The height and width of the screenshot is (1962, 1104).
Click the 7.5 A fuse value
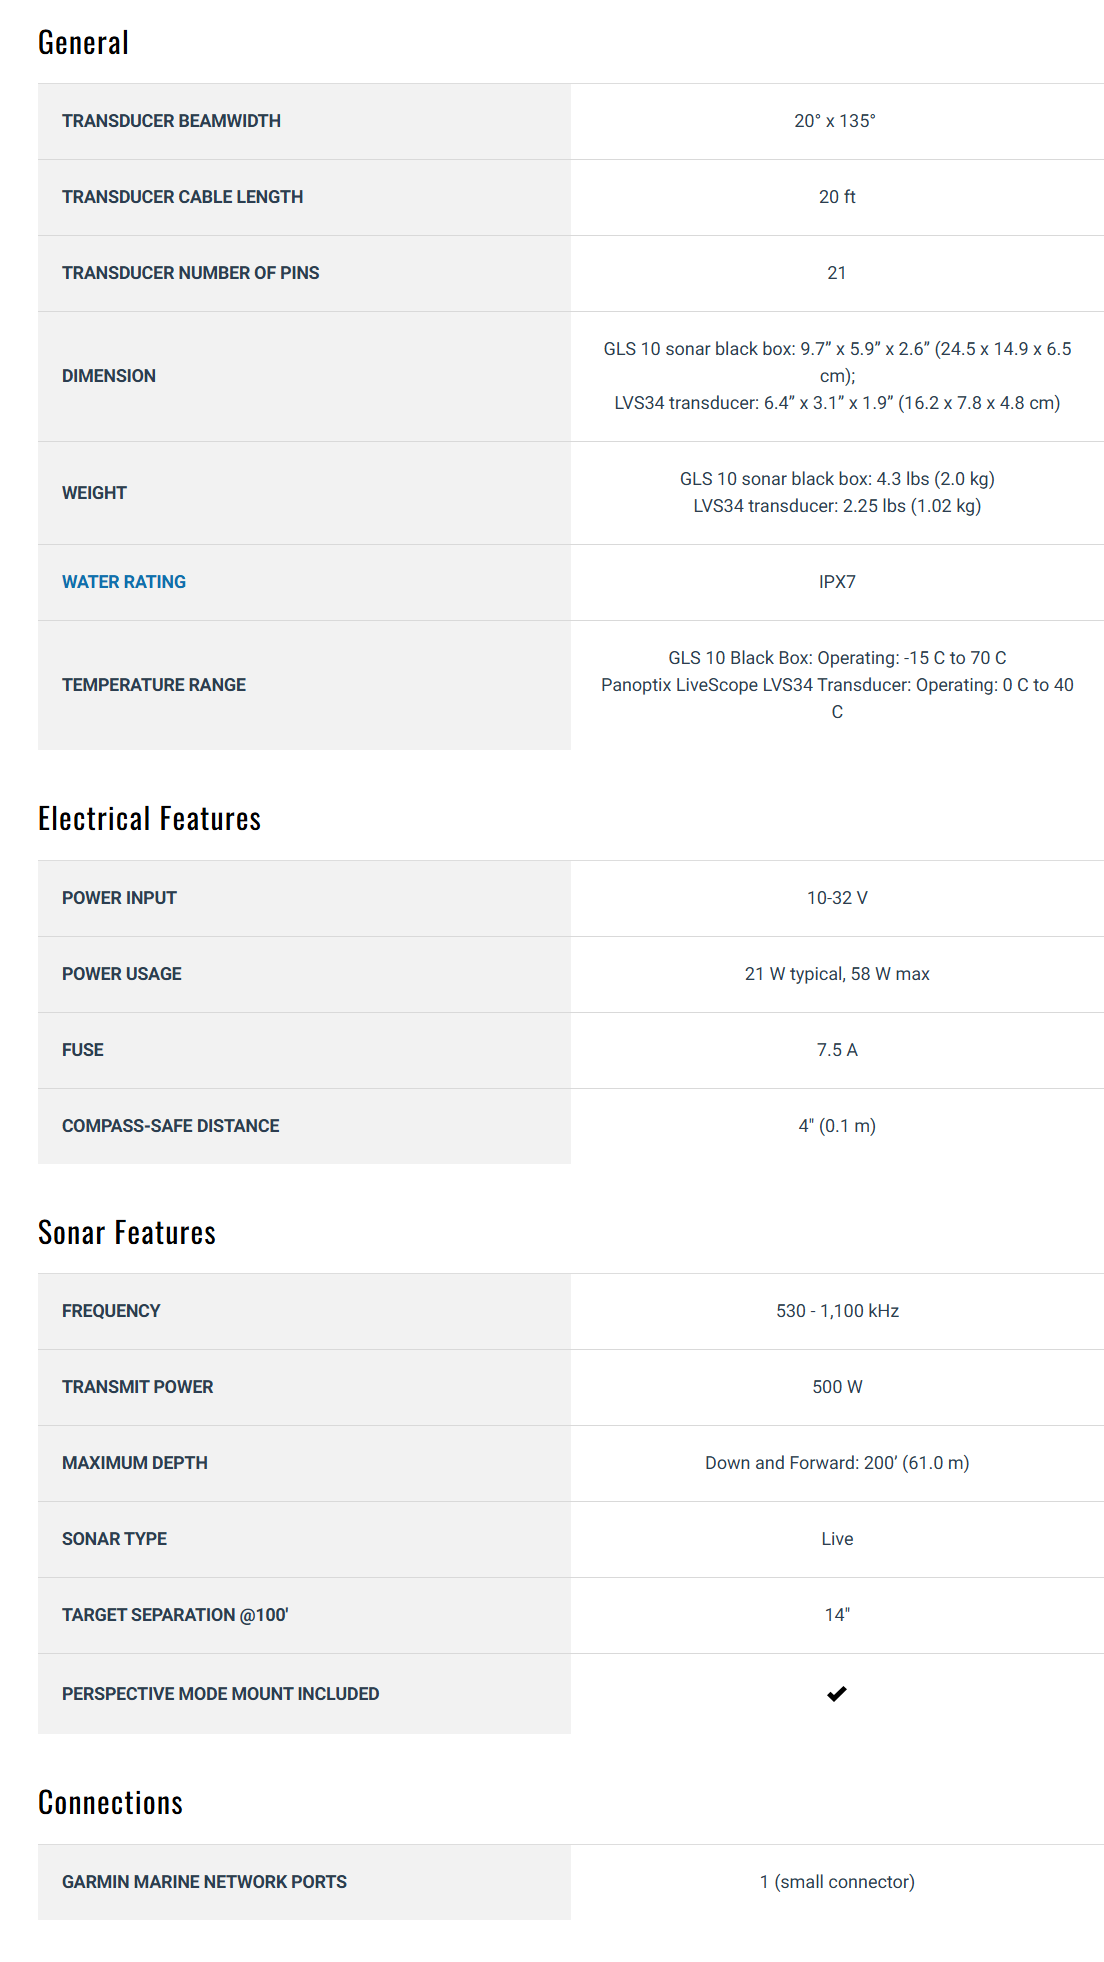point(837,1050)
